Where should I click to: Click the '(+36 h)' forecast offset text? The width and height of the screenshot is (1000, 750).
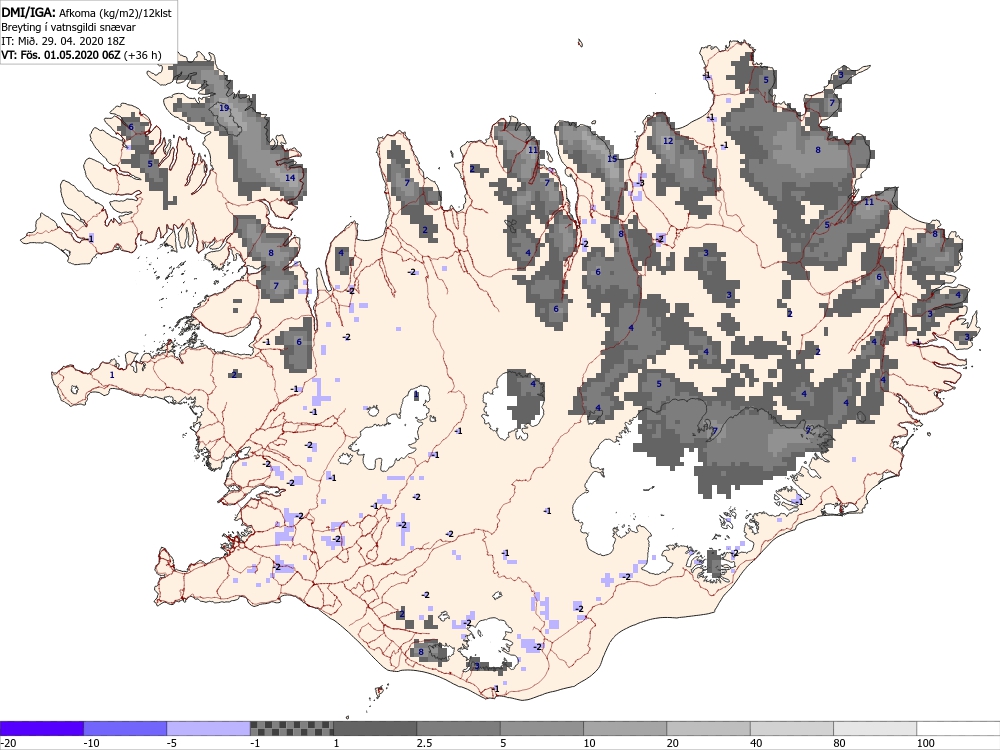pyautogui.click(x=142, y=55)
